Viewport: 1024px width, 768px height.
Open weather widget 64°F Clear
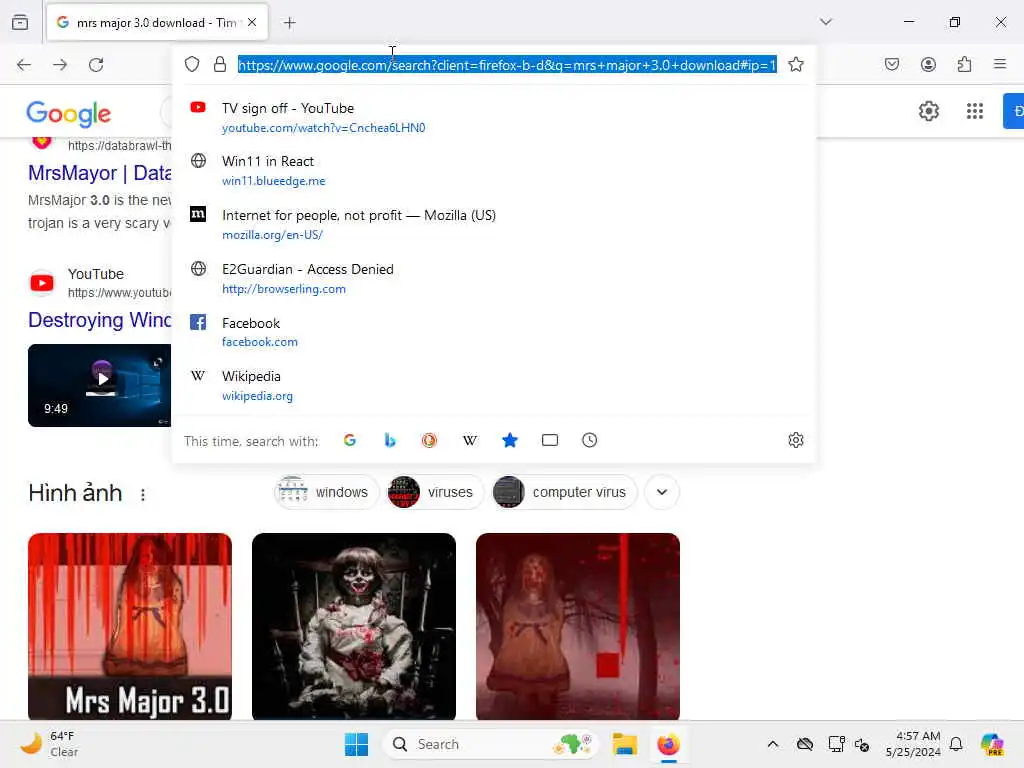pyautogui.click(x=49, y=744)
